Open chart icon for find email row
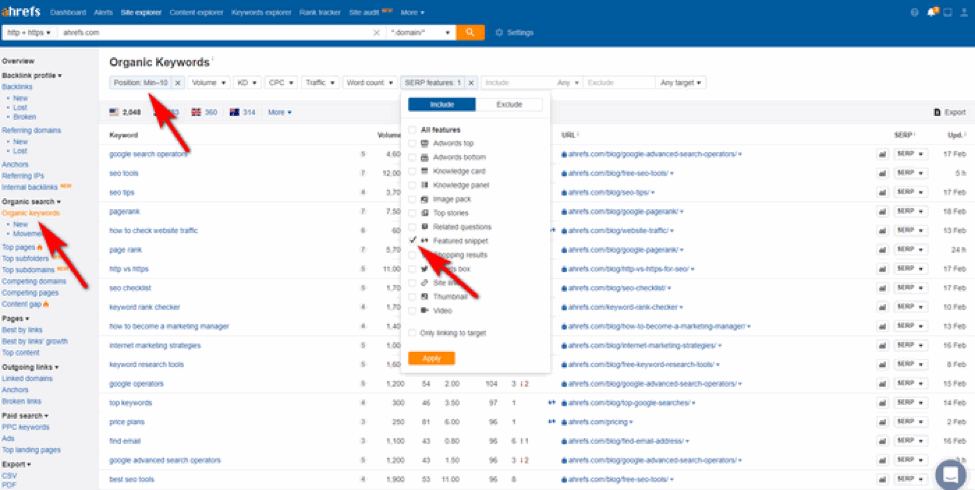This screenshot has width=975, height=490. click(882, 441)
